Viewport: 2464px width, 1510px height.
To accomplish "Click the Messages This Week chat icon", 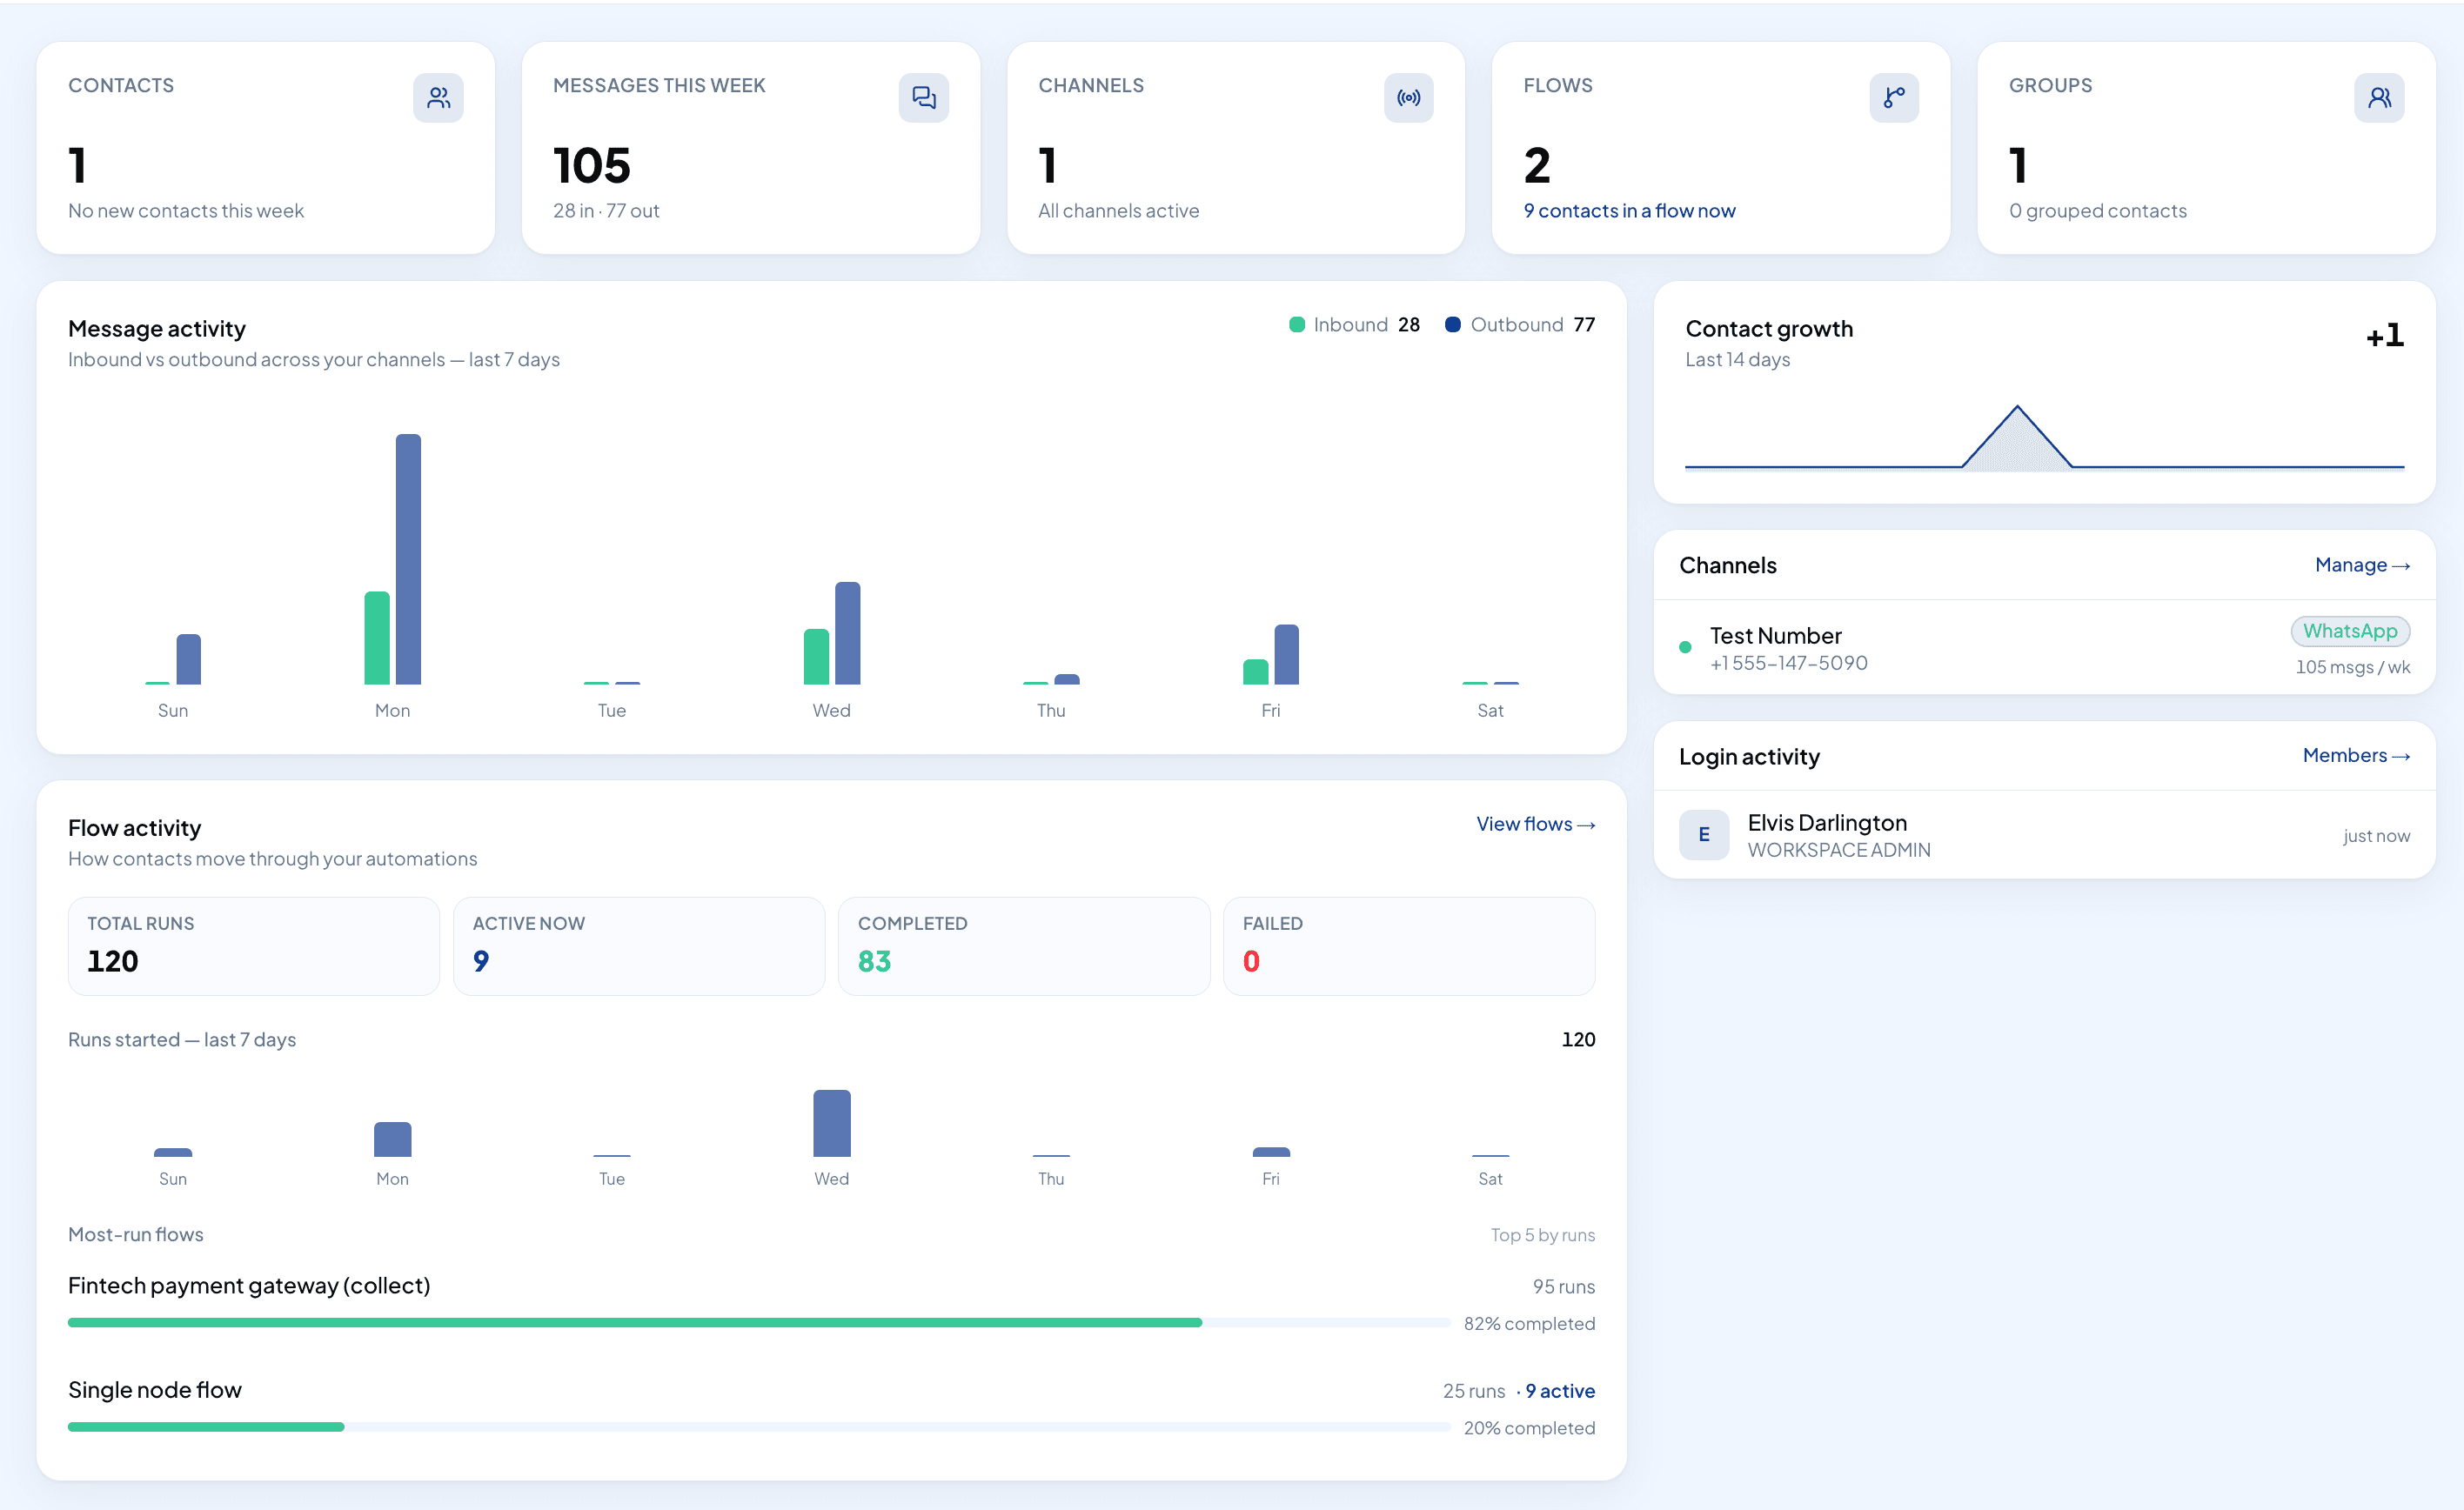I will point(923,98).
